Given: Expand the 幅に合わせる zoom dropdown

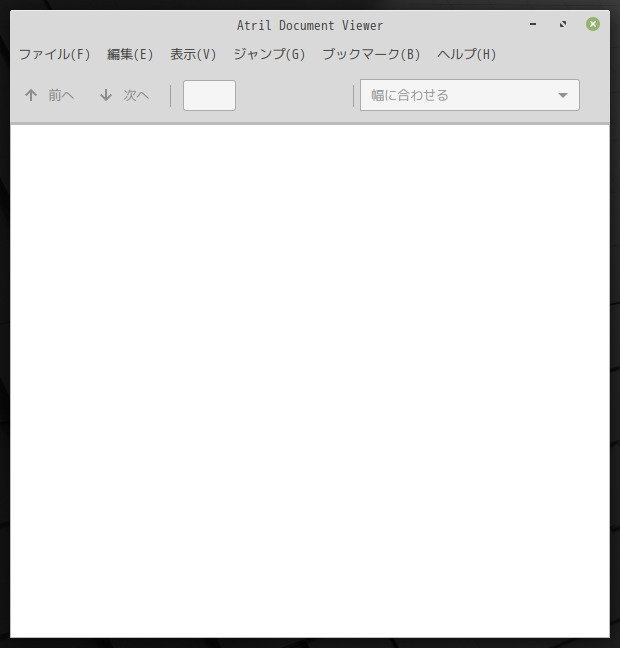Looking at the screenshot, I should [470, 95].
